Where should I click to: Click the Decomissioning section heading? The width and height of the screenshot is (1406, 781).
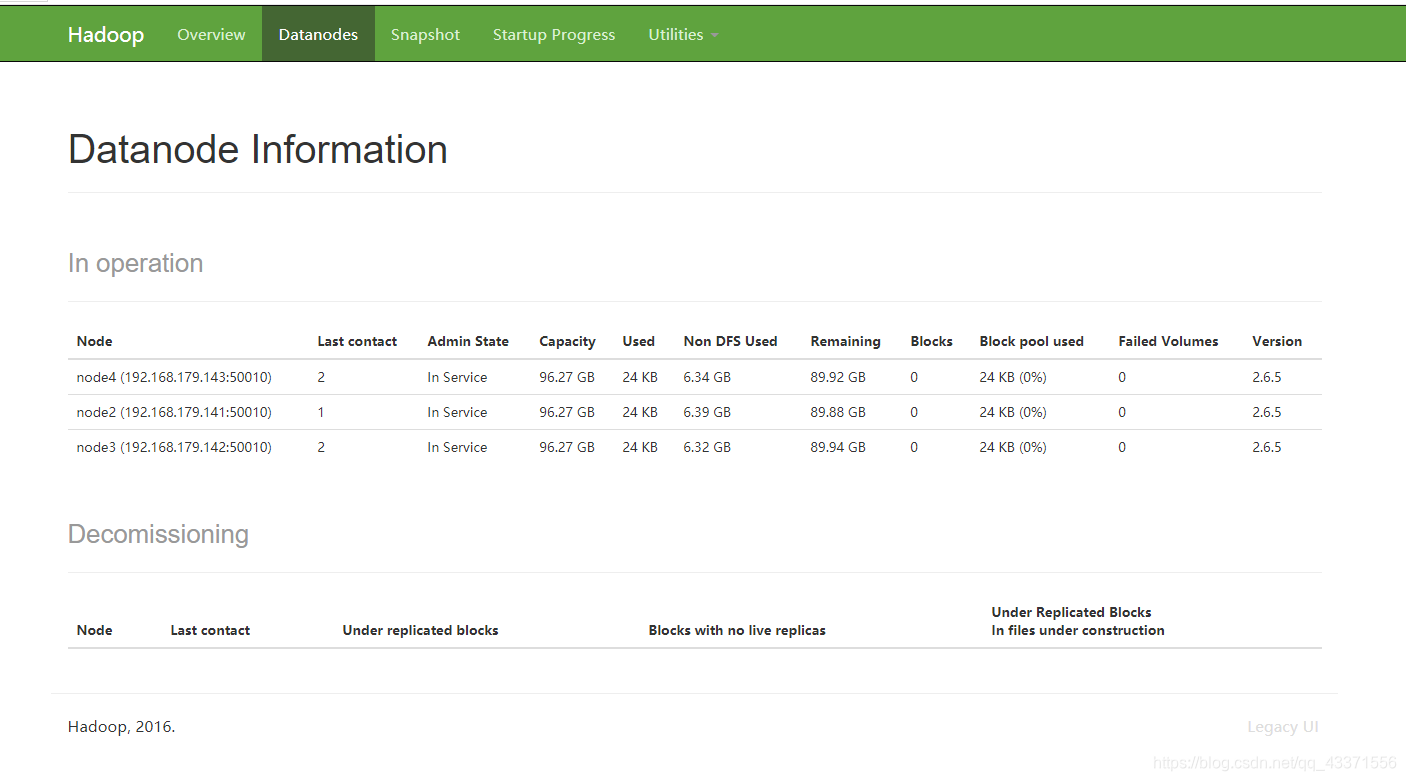click(x=158, y=534)
